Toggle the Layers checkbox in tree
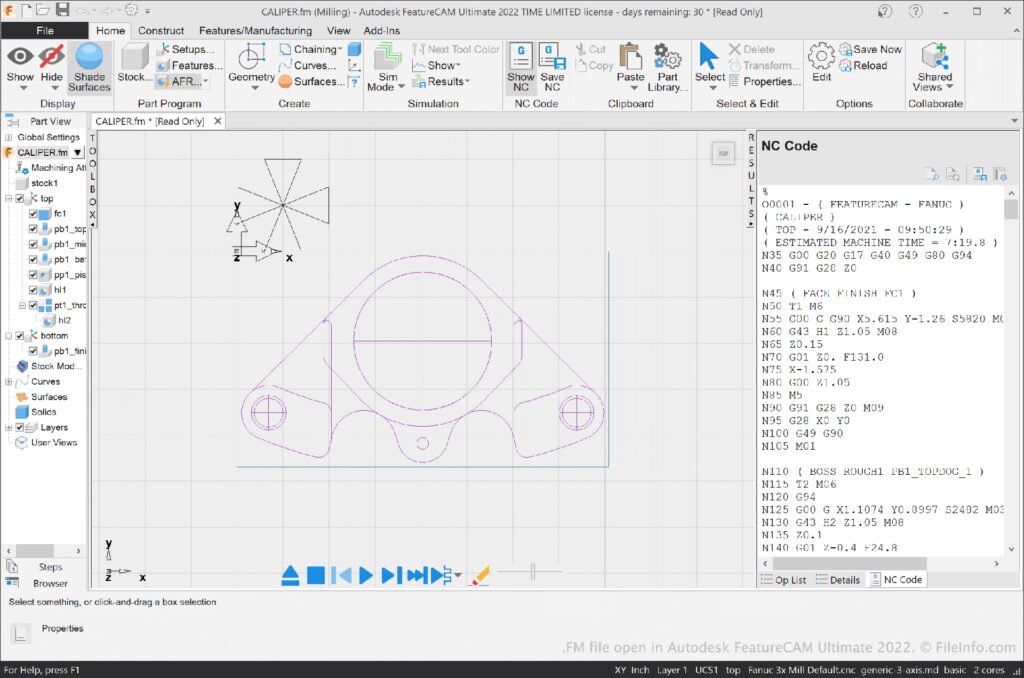1024x678 pixels. tap(19, 427)
